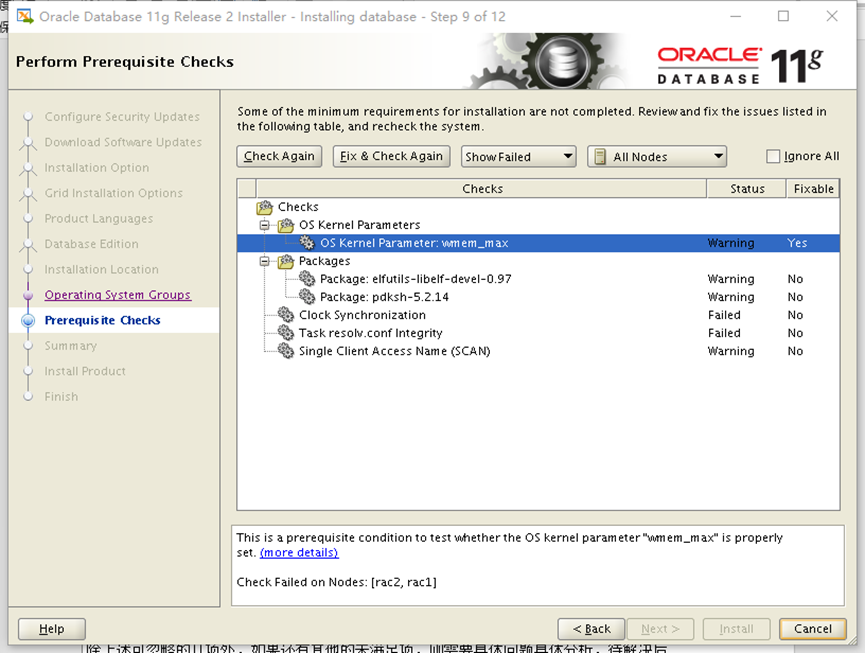Screen dimensions: 865x653
Task: Click Warning status of SCAN check
Action: pos(730,351)
